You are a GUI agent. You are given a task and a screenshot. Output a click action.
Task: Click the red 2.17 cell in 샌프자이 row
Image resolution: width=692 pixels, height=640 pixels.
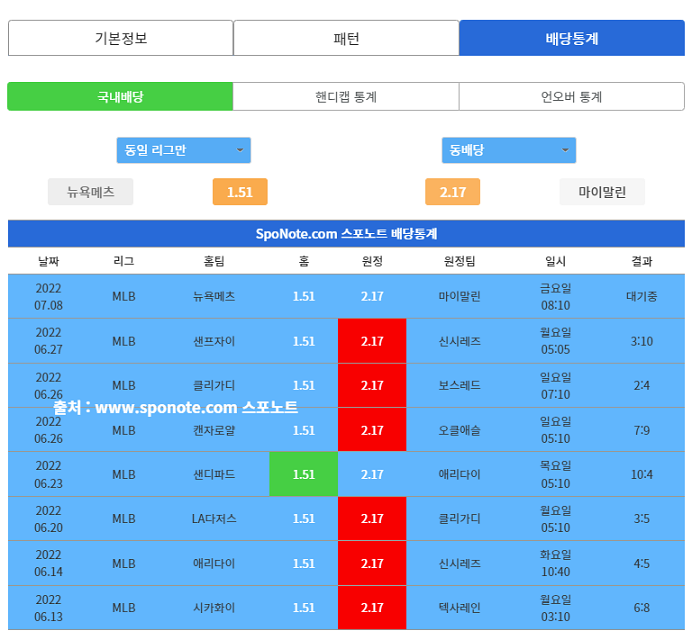(372, 341)
